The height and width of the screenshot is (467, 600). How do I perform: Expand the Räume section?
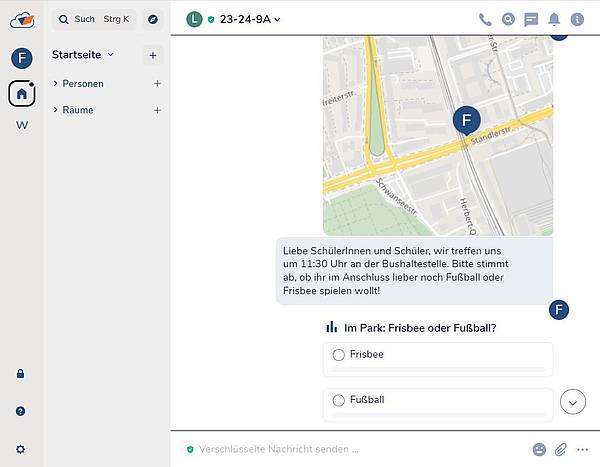tap(56, 110)
